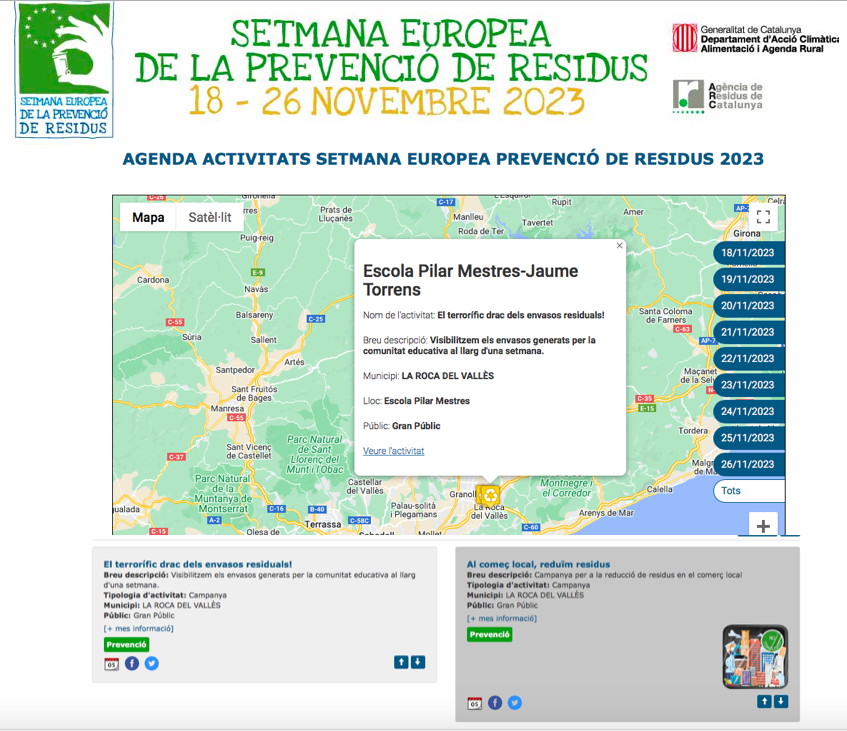Click the Facebook share icon in the first card
Viewport: 847px width, 731px height.
point(132,663)
